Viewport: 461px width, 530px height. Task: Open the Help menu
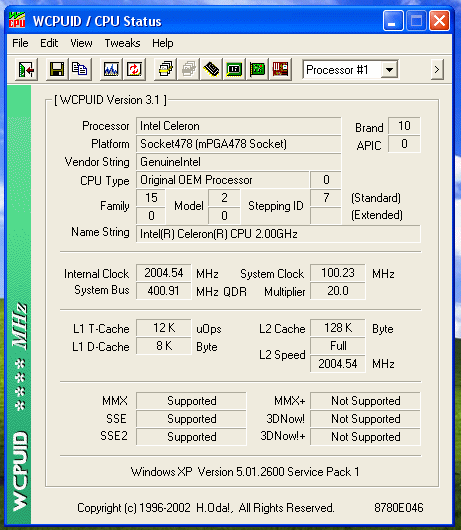coord(163,43)
